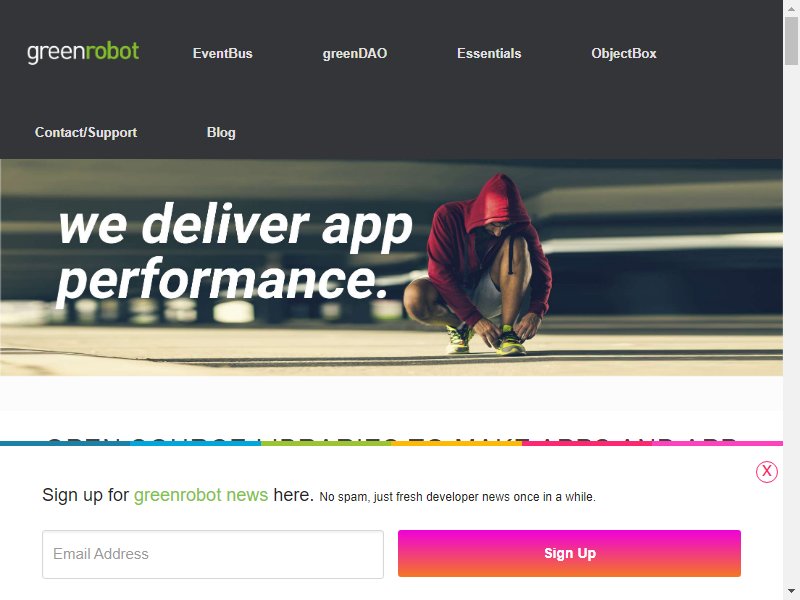Focus the Email Address input field
The image size is (800, 600).
point(213,554)
